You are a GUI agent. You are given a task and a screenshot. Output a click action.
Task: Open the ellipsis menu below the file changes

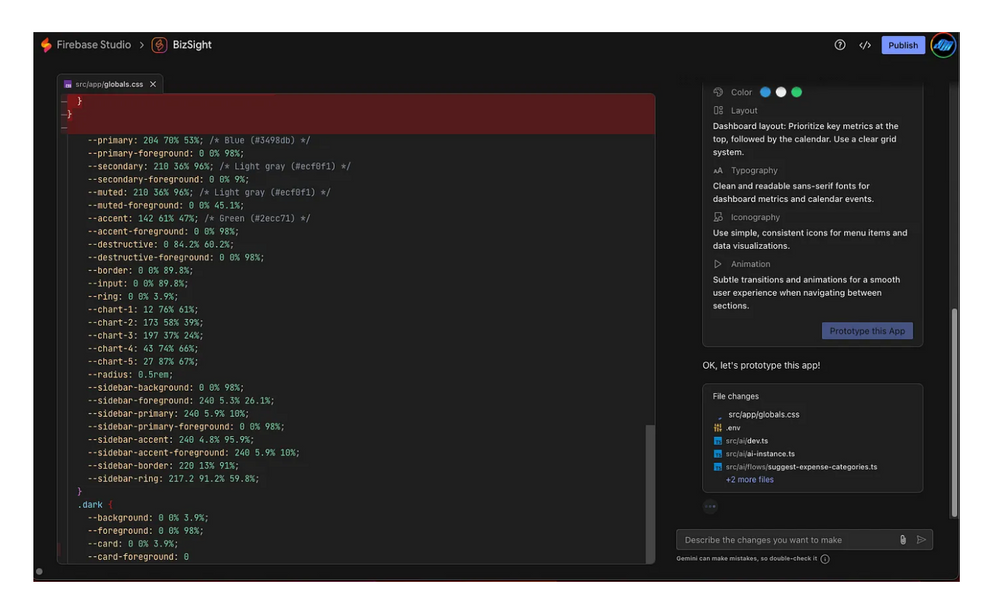[x=710, y=506]
